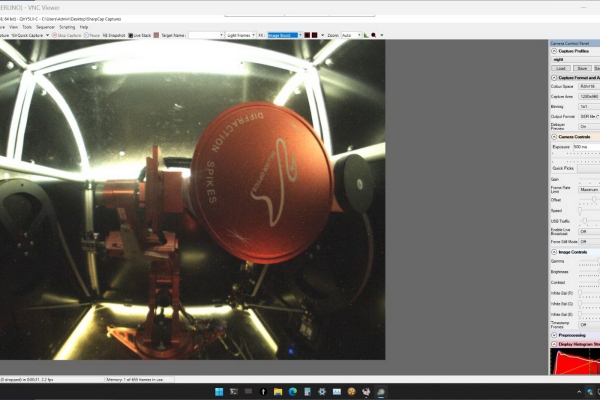The width and height of the screenshot is (600, 400).
Task: Open the Target Name combo box
Action: pyautogui.click(x=206, y=35)
